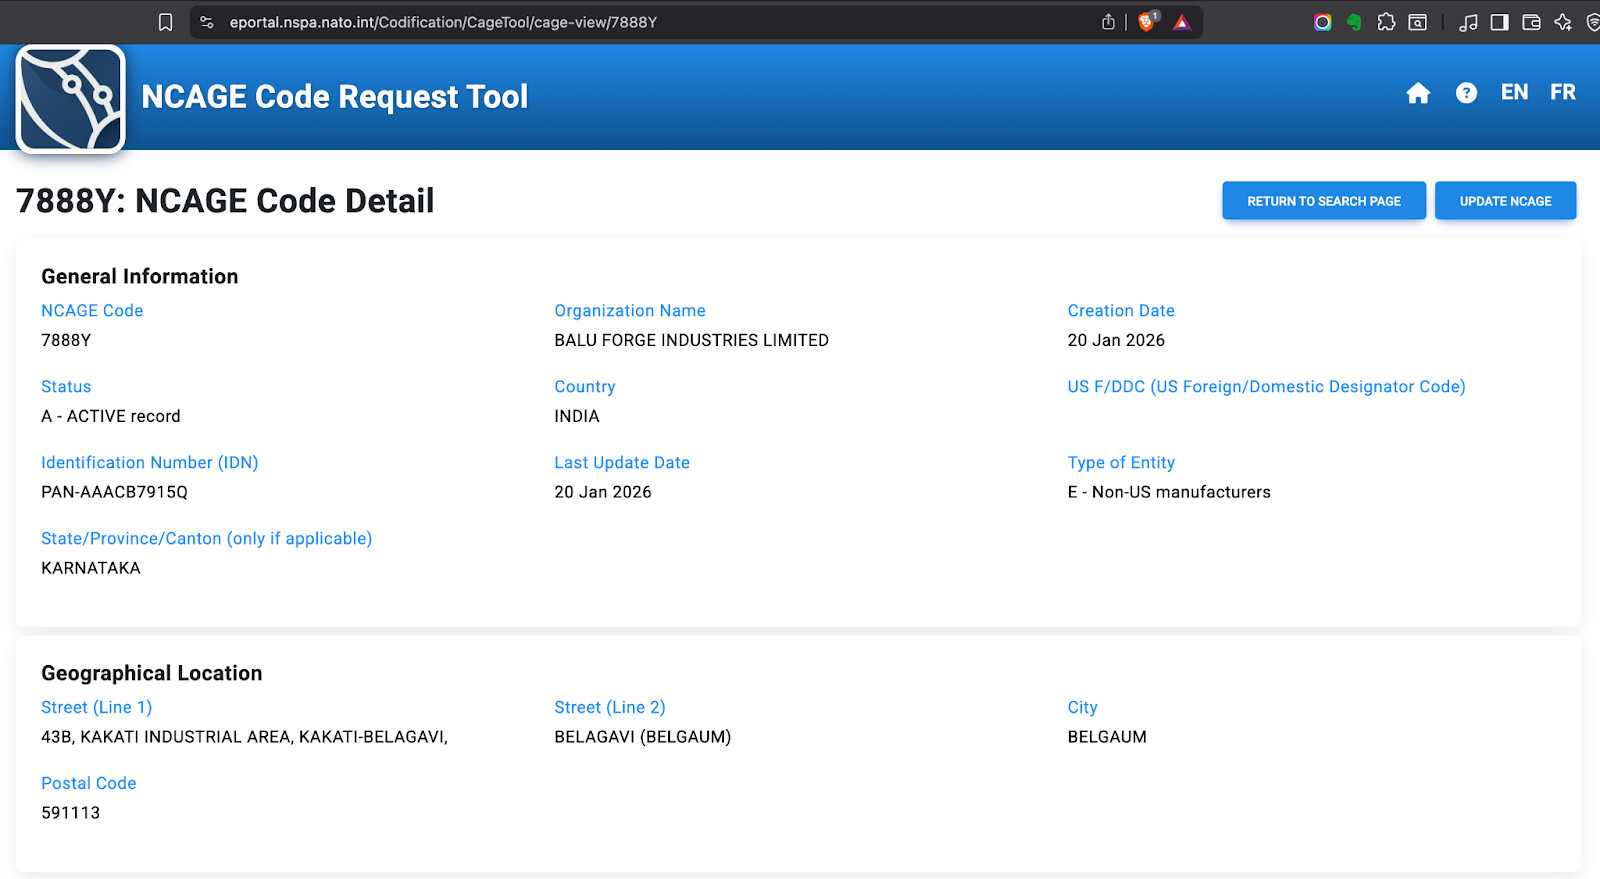This screenshot has height=879, width=1600.
Task: Click the share icon in address bar
Action: pos(1108,22)
